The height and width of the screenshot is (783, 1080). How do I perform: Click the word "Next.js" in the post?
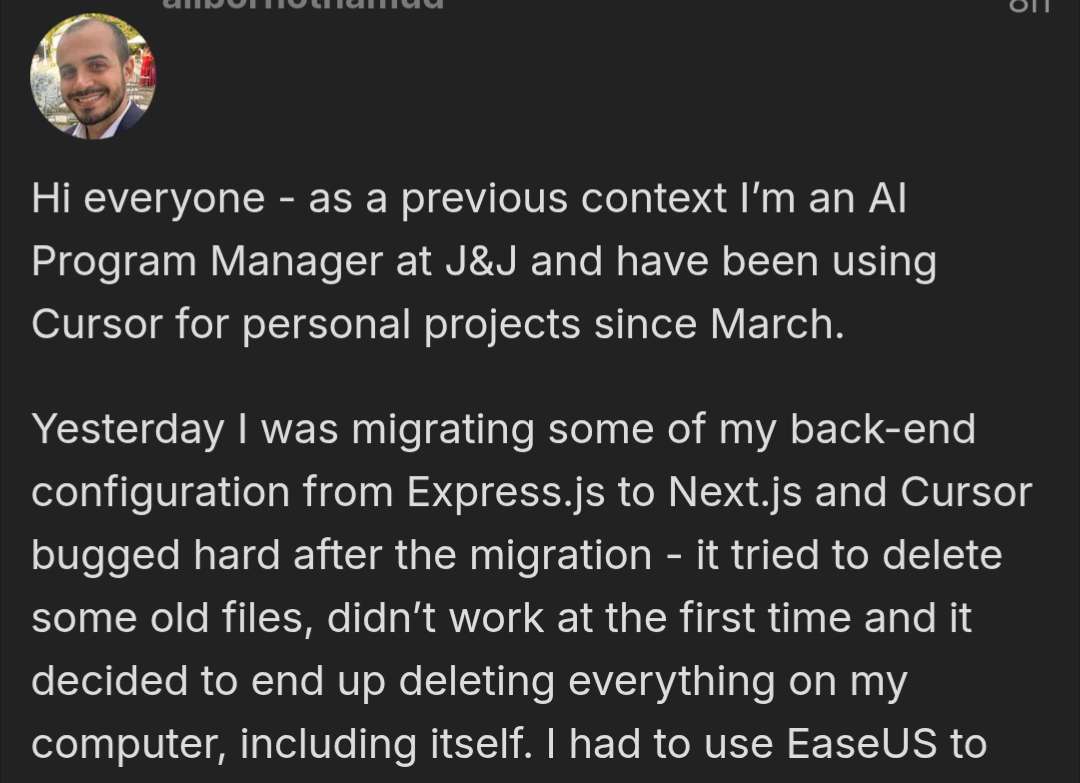click(735, 493)
